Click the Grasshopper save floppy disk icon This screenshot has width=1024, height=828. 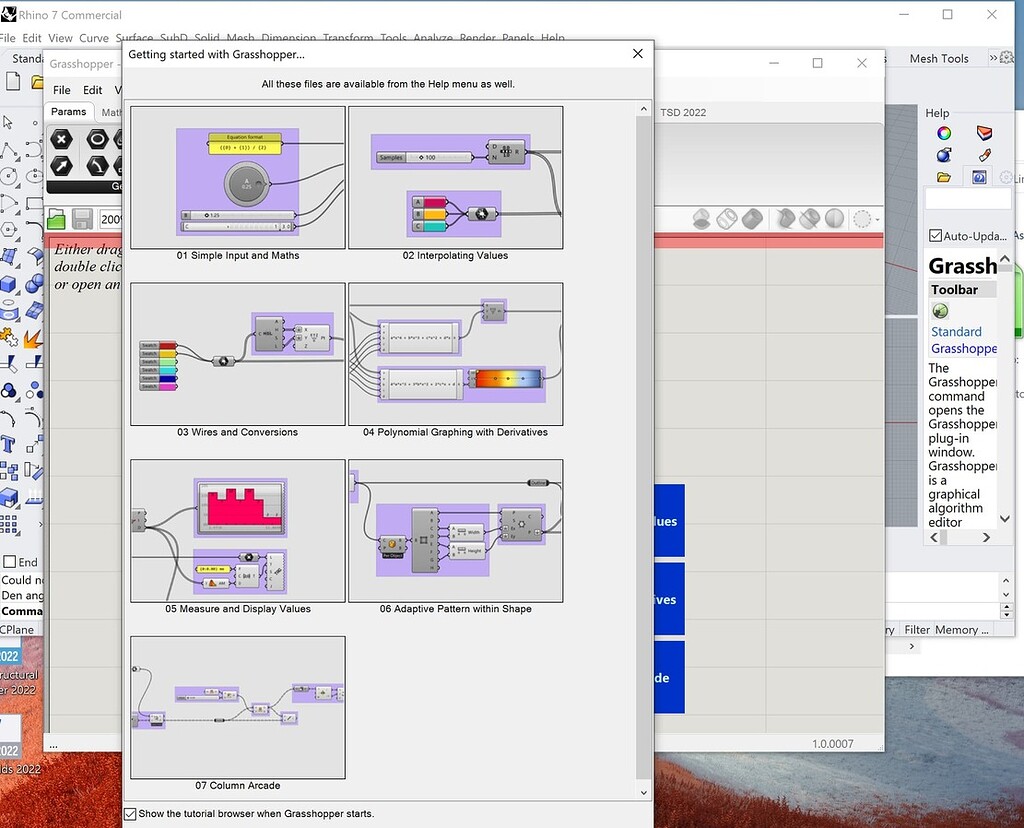(83, 218)
